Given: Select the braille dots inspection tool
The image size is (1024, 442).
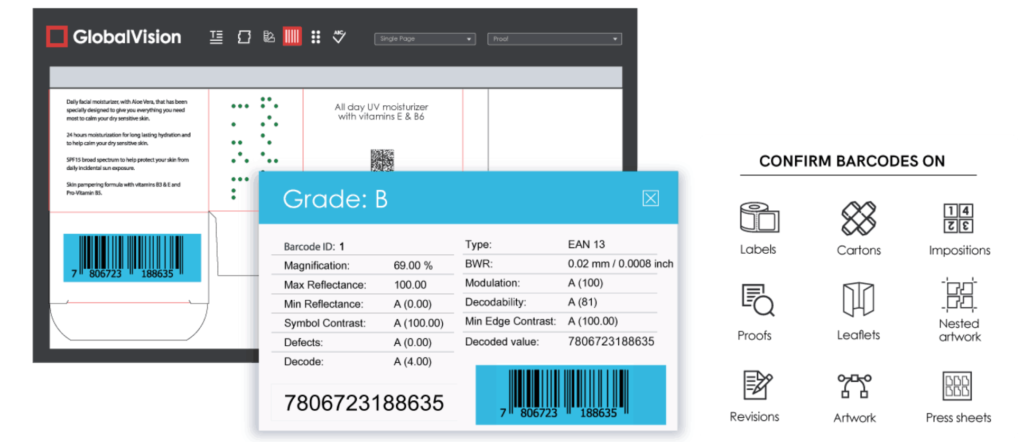Looking at the screenshot, I should 316,38.
